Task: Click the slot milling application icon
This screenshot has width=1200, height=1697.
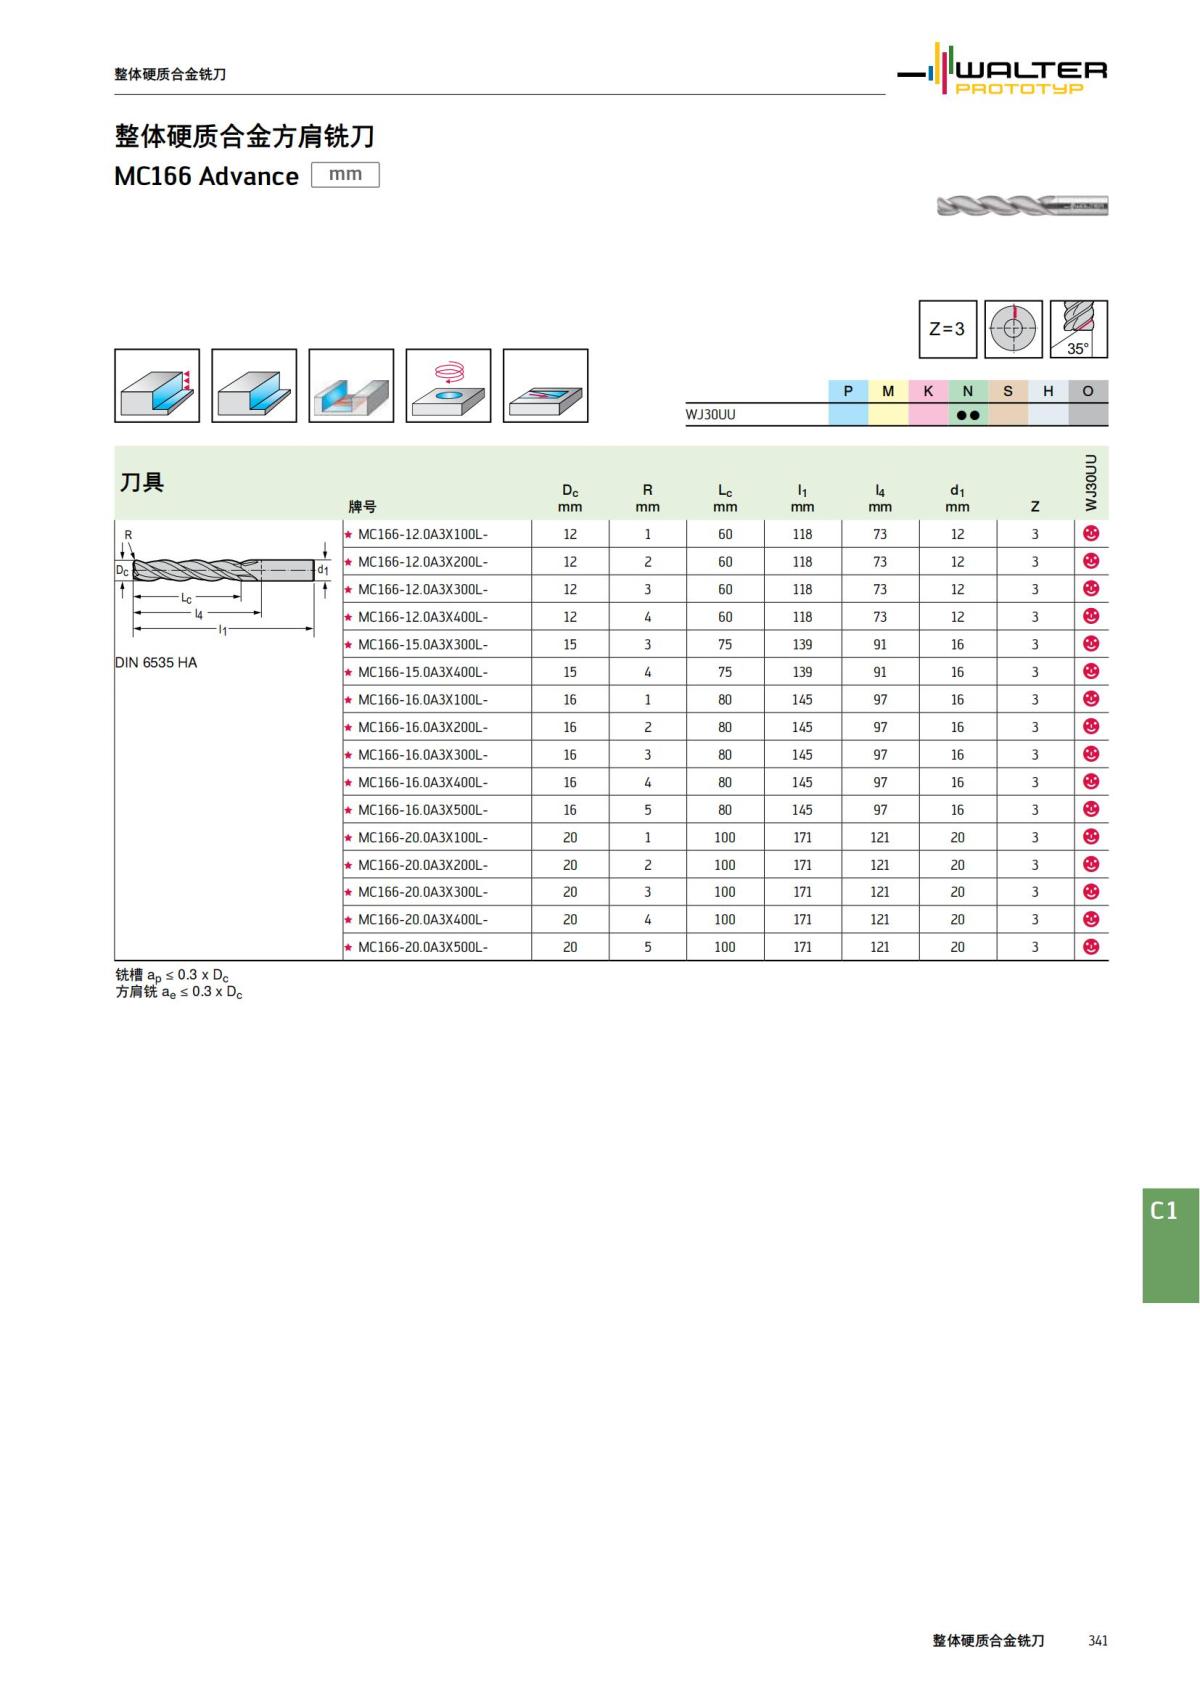Action: 351,386
